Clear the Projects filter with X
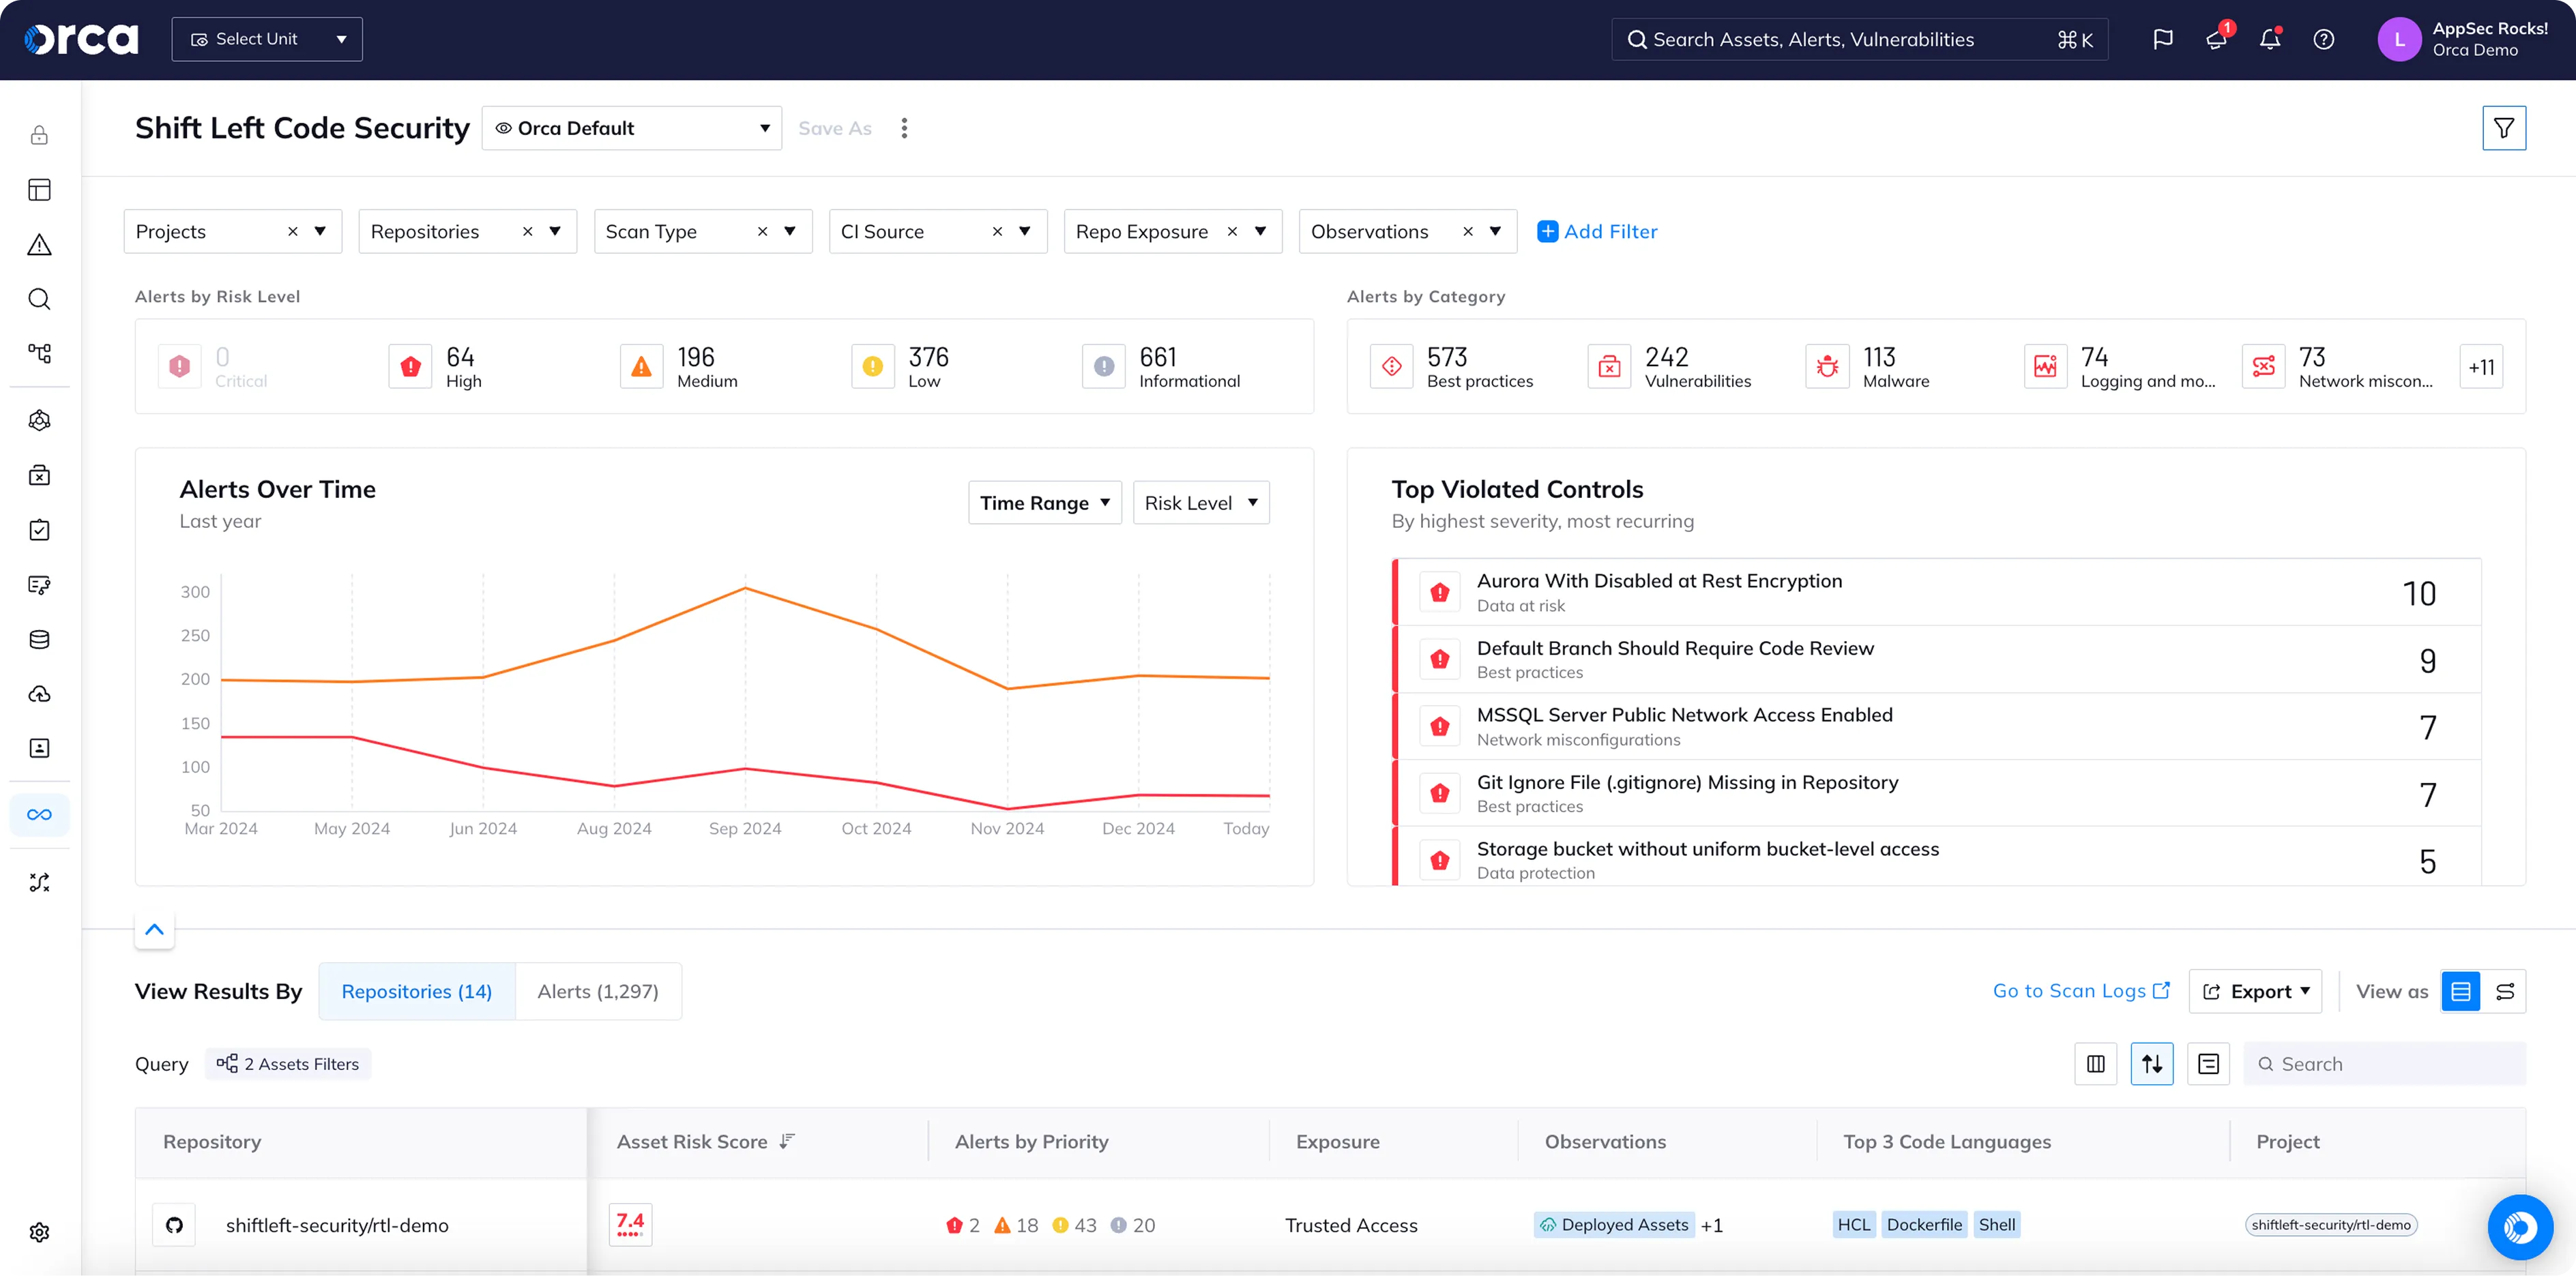The image size is (2576, 1276). pos(292,231)
